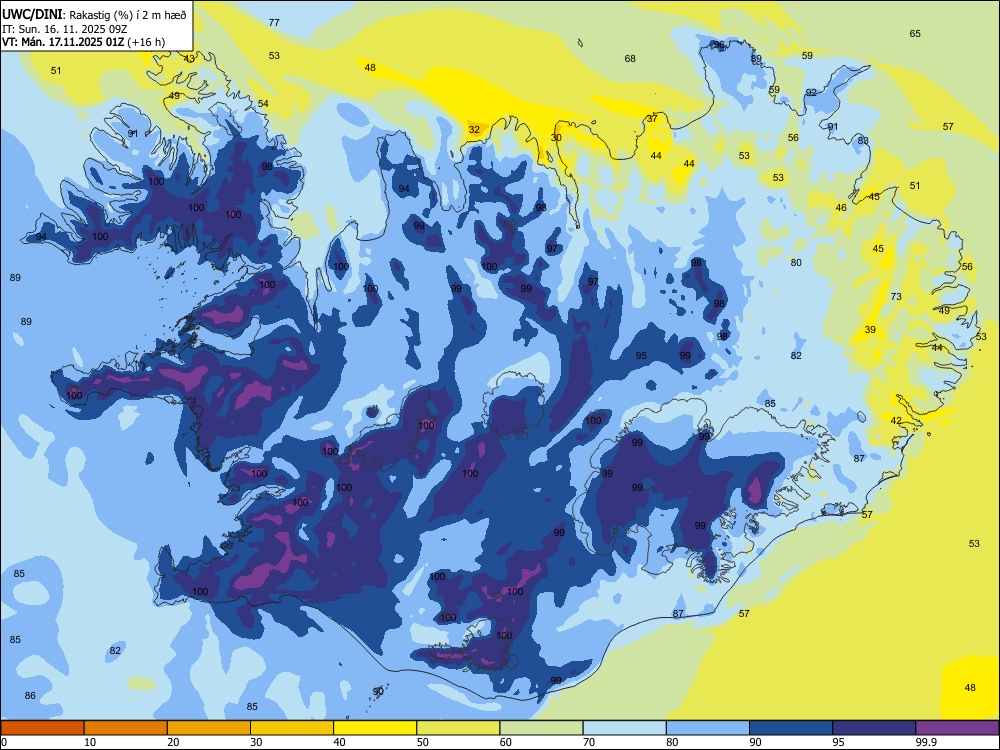Click the value '42' on southeast coast
The width and height of the screenshot is (1000, 750).
coord(897,420)
